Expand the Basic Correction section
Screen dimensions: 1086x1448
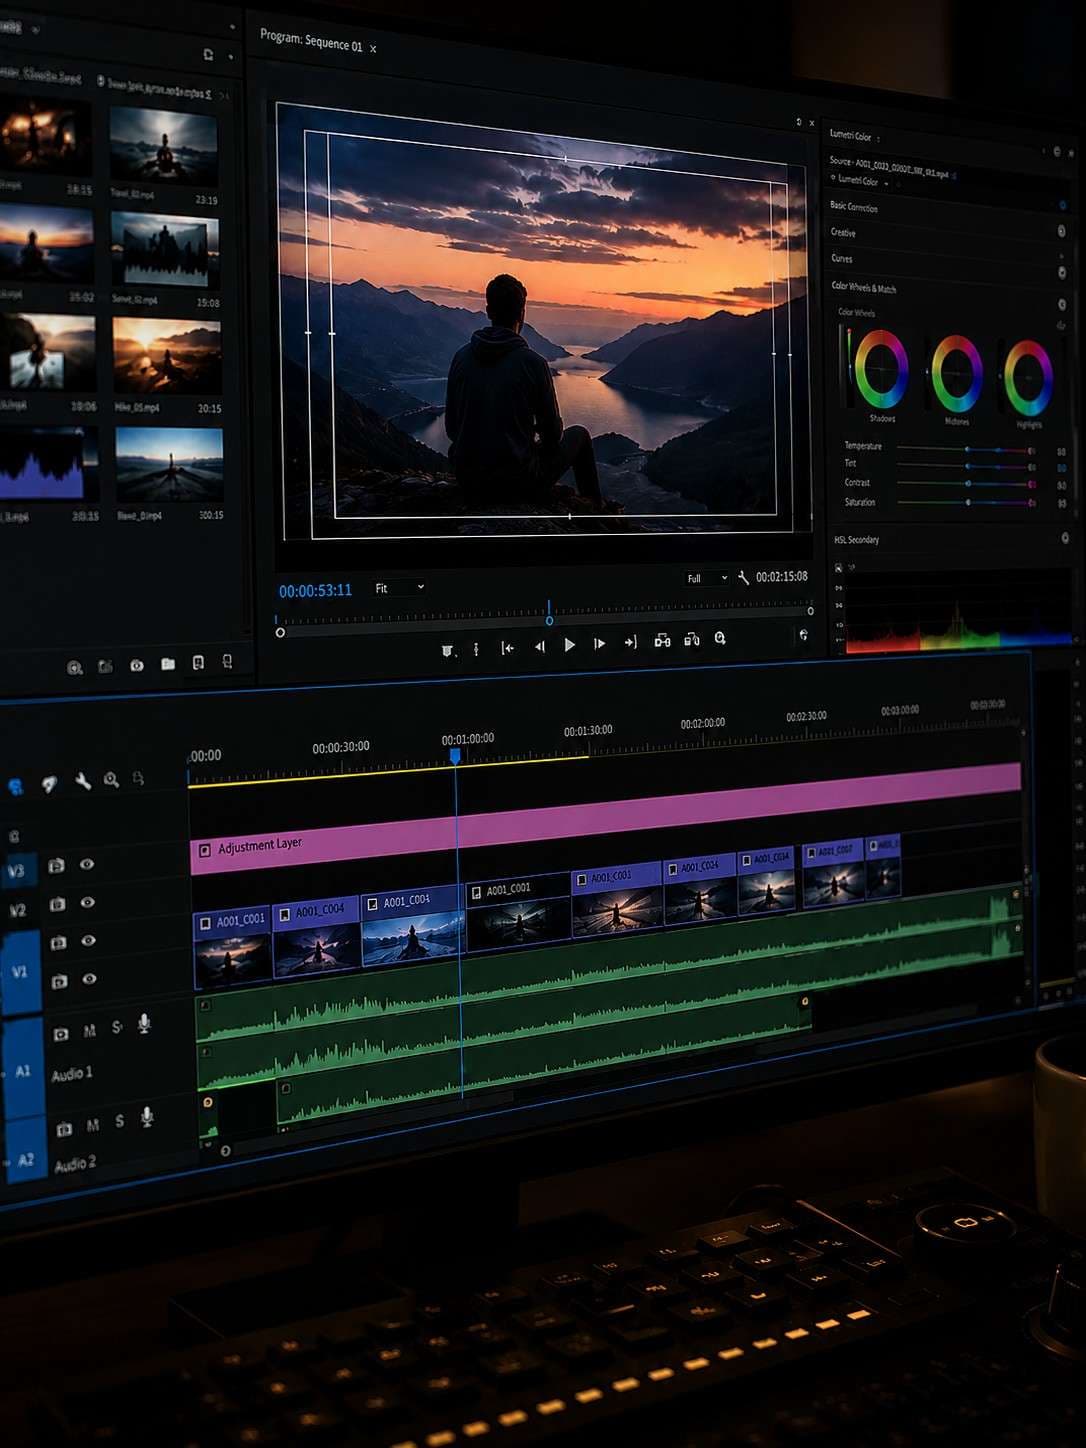pos(854,207)
